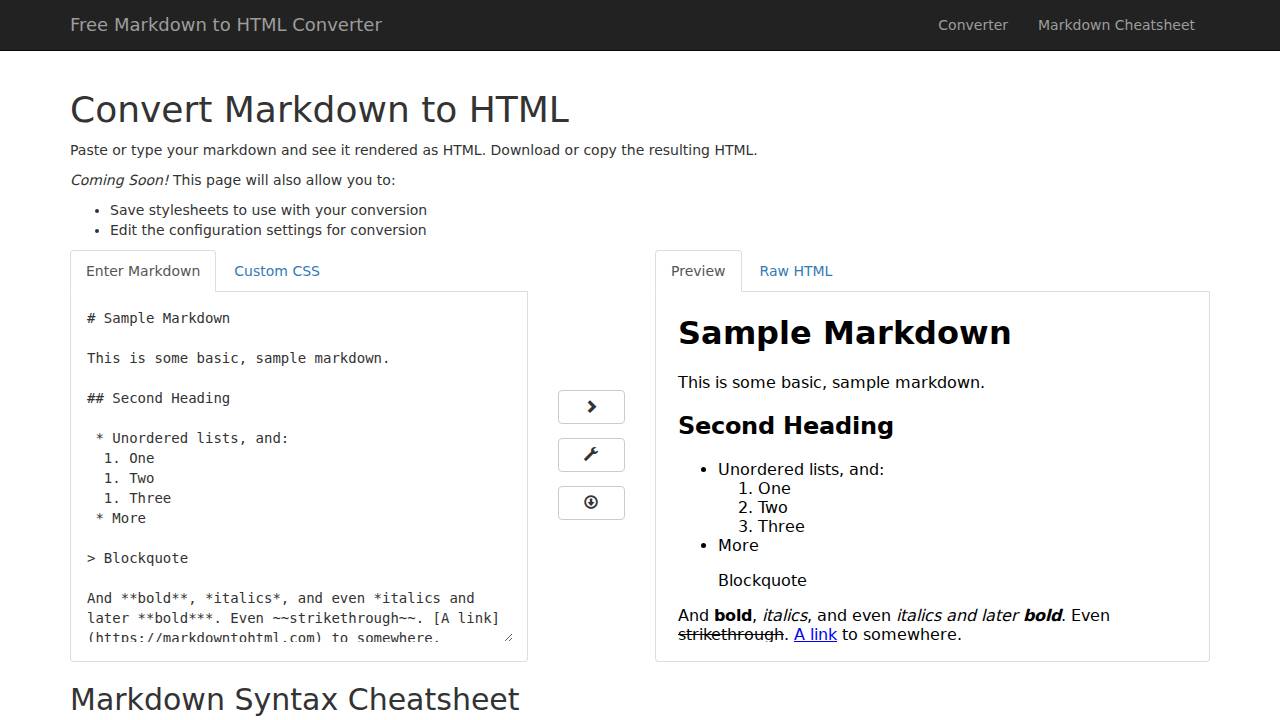Select the Preview tab
The image size is (1280, 720).
(697, 270)
